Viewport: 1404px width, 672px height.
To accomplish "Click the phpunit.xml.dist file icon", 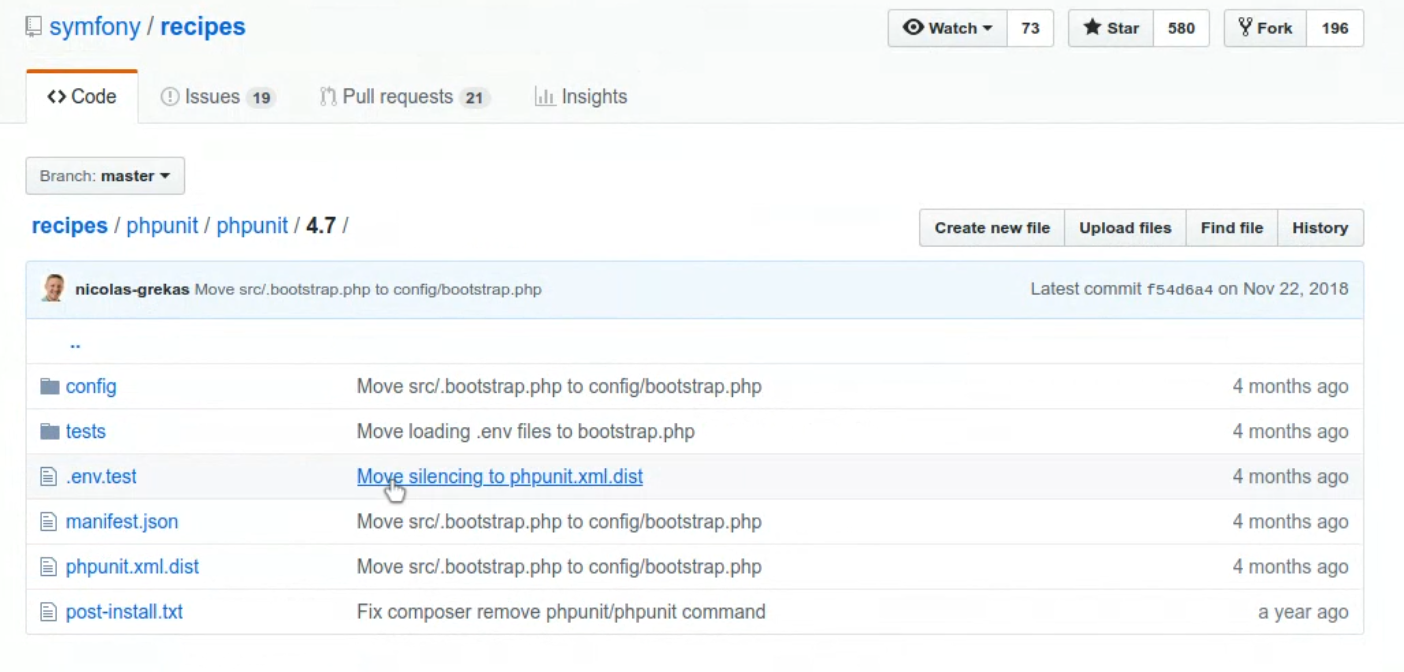I will [x=48, y=566].
